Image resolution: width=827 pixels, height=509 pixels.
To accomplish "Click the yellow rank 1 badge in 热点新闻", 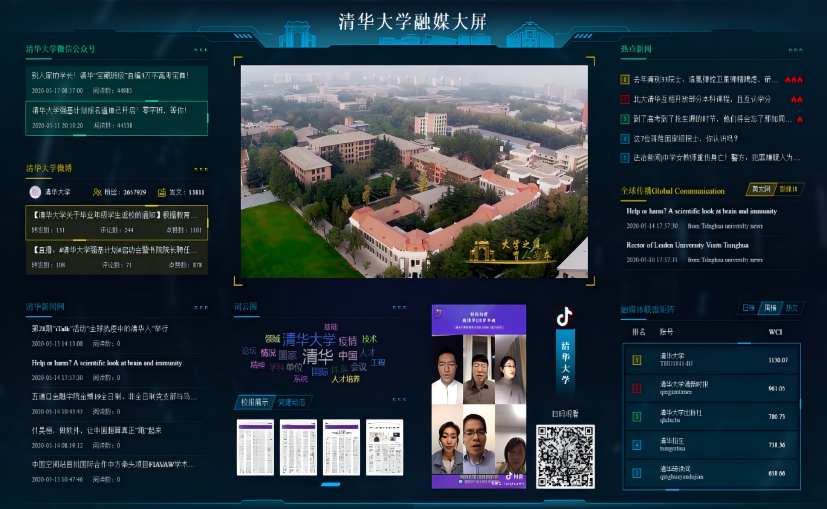I will pyautogui.click(x=624, y=80).
